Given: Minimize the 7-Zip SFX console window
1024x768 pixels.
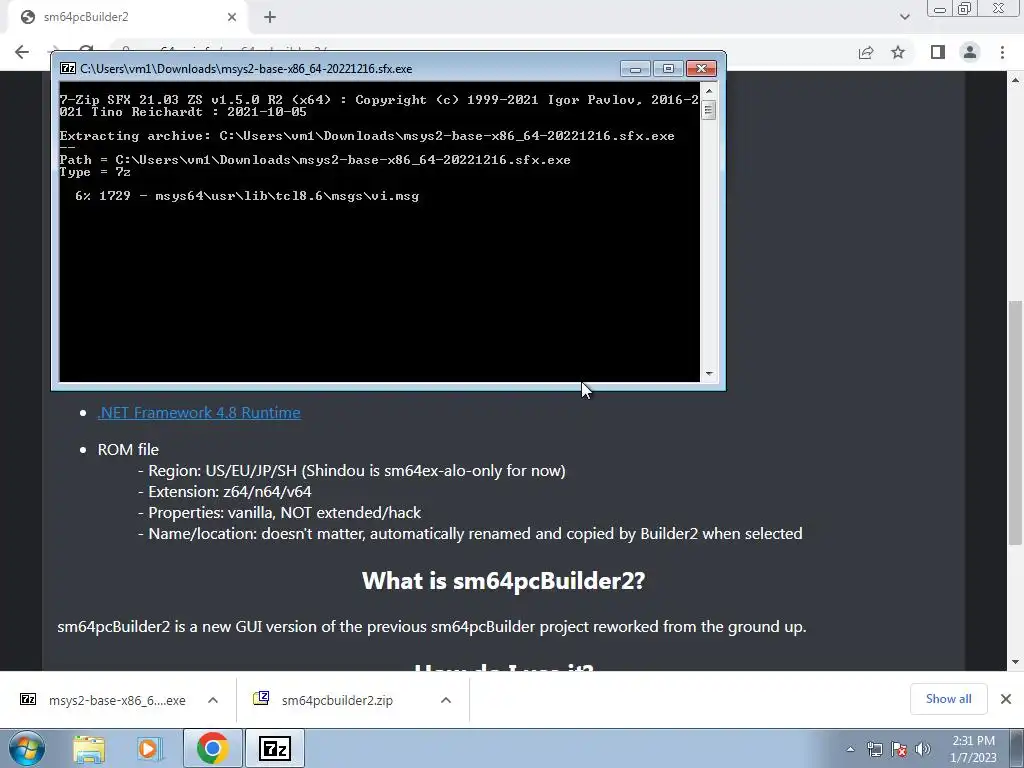Looking at the screenshot, I should pos(635,69).
